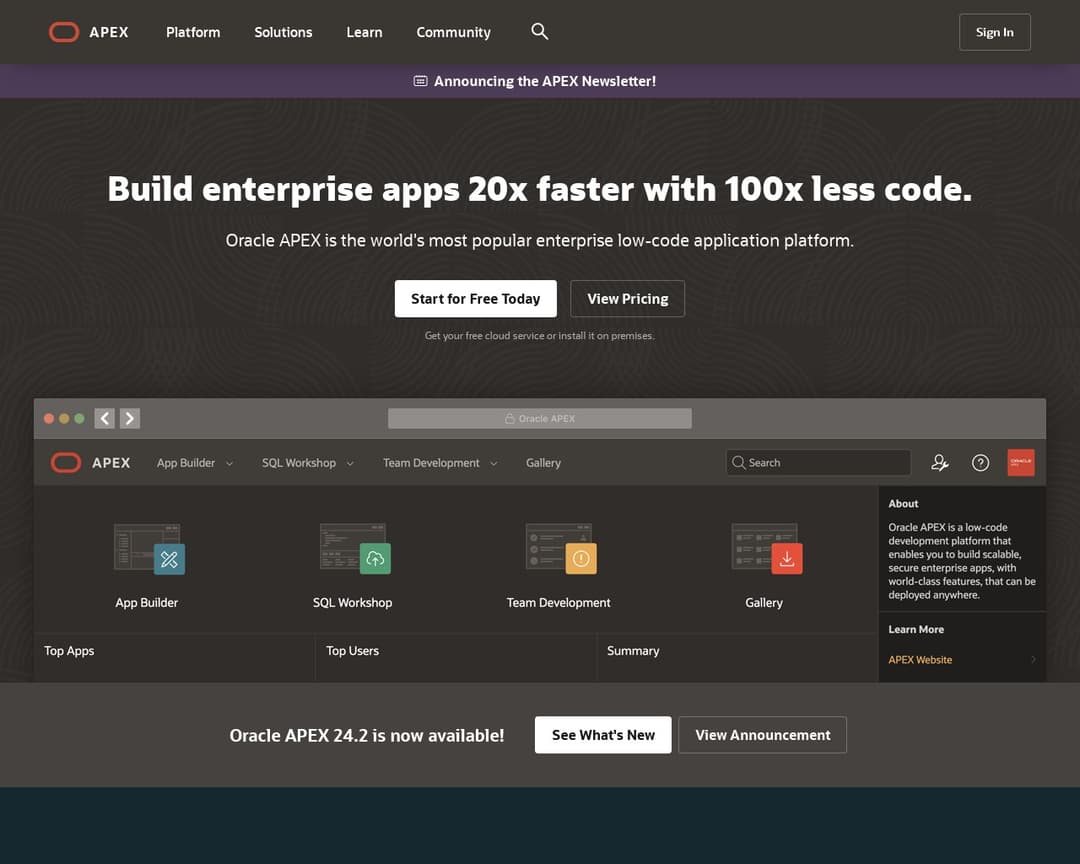The image size is (1080, 864).
Task: Click the lock icon in Oracle APEX address bar
Action: point(510,418)
